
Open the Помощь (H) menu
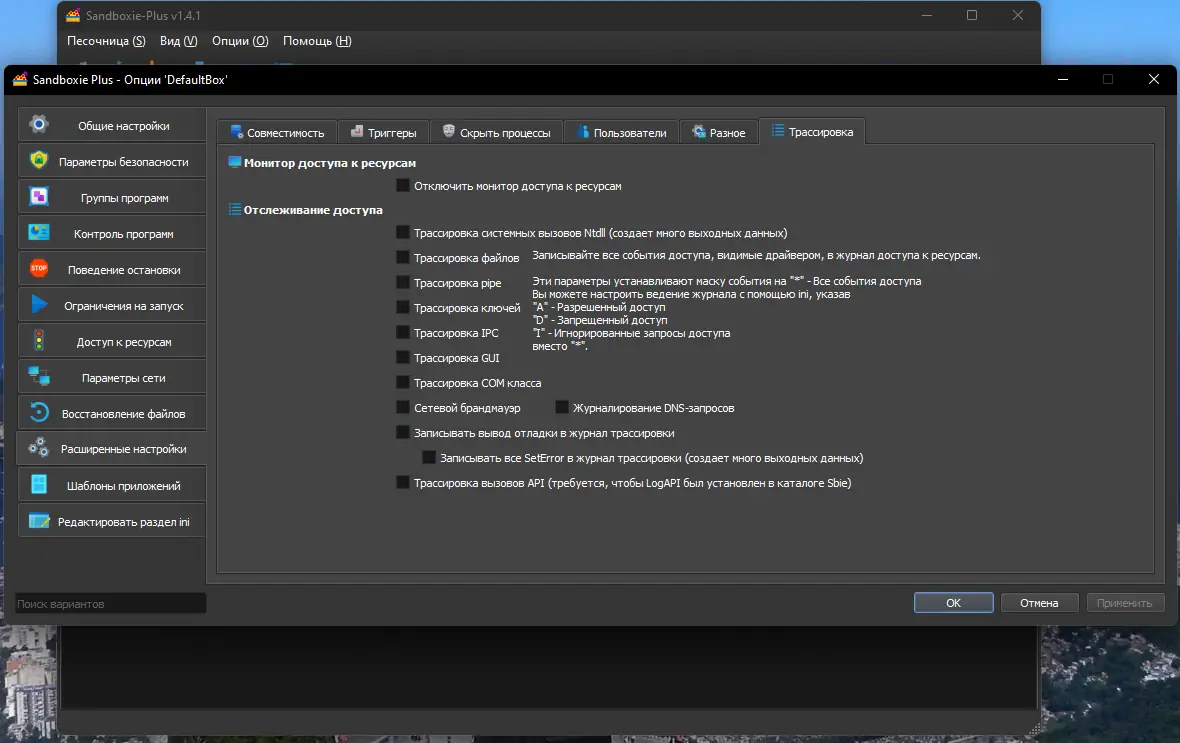coord(317,41)
